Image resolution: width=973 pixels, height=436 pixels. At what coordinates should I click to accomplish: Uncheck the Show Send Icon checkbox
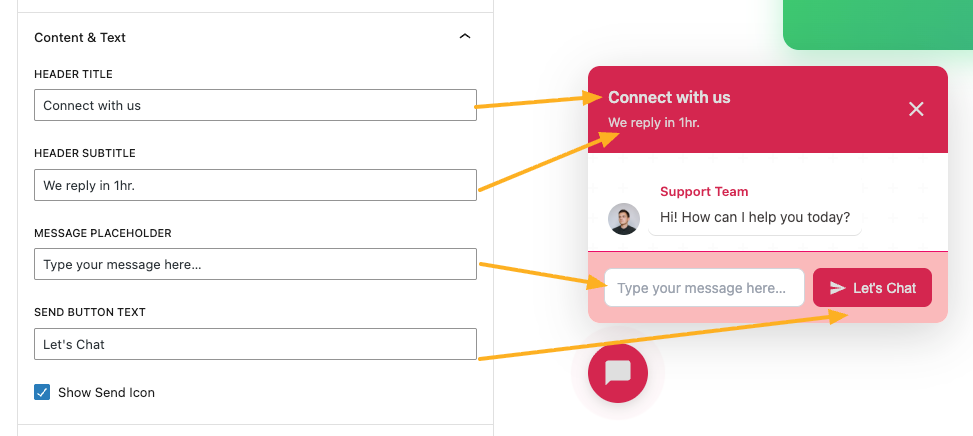(42, 392)
